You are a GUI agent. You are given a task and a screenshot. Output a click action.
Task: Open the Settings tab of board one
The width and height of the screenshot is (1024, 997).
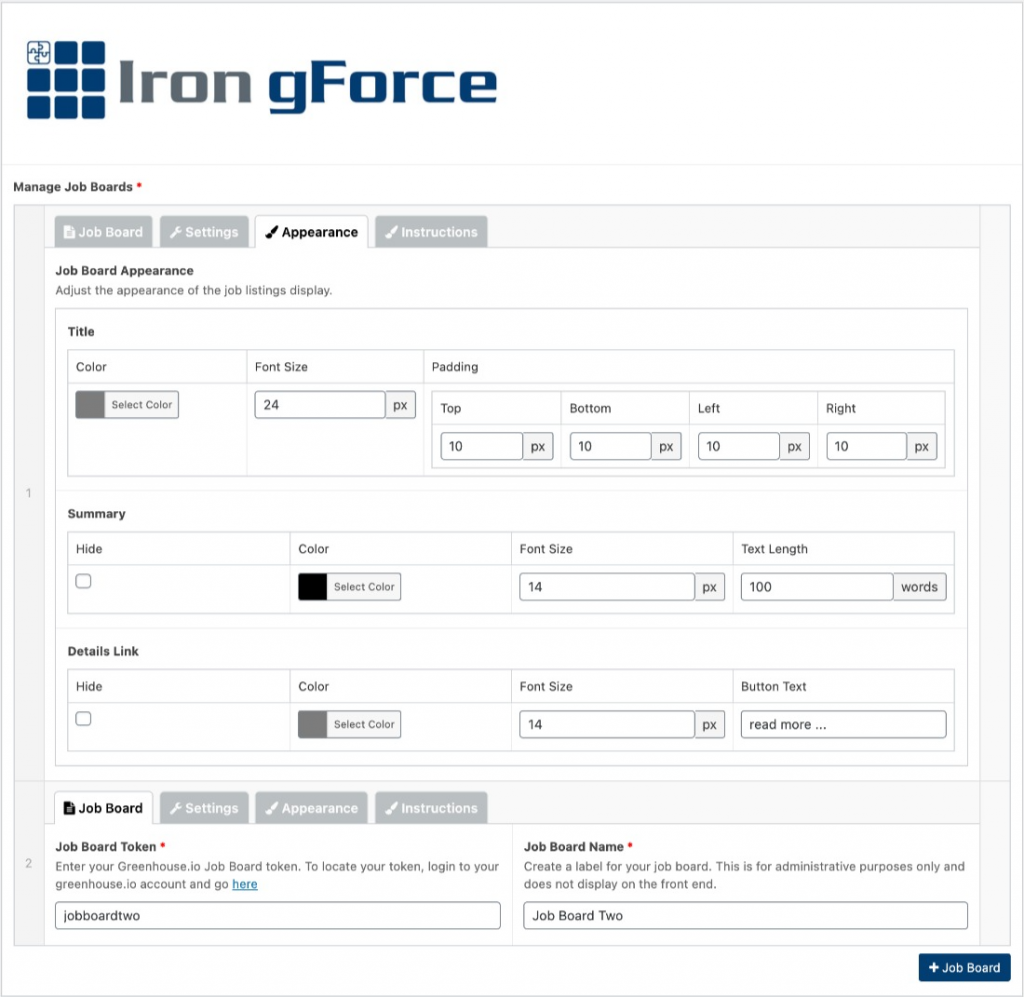click(204, 231)
